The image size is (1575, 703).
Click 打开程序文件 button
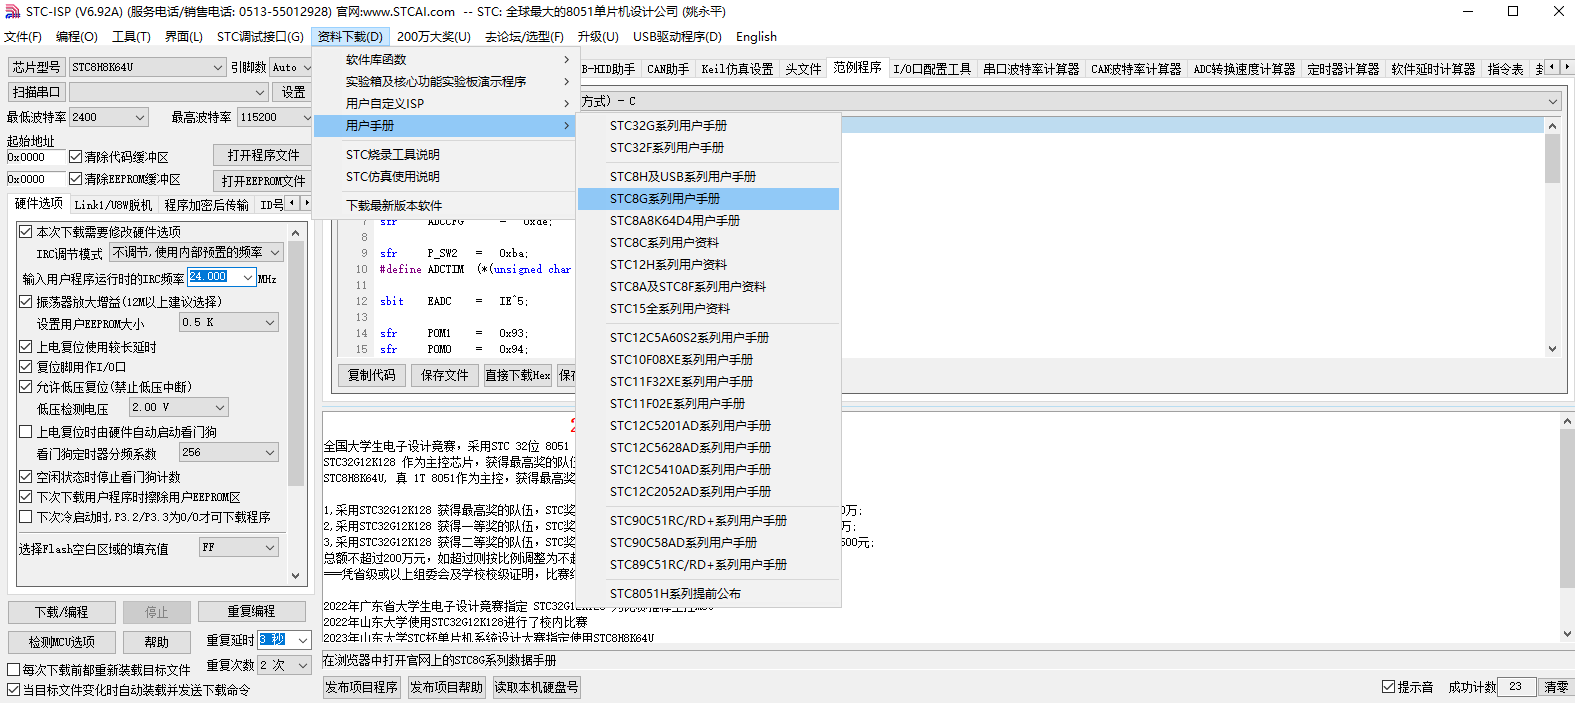tap(263, 156)
